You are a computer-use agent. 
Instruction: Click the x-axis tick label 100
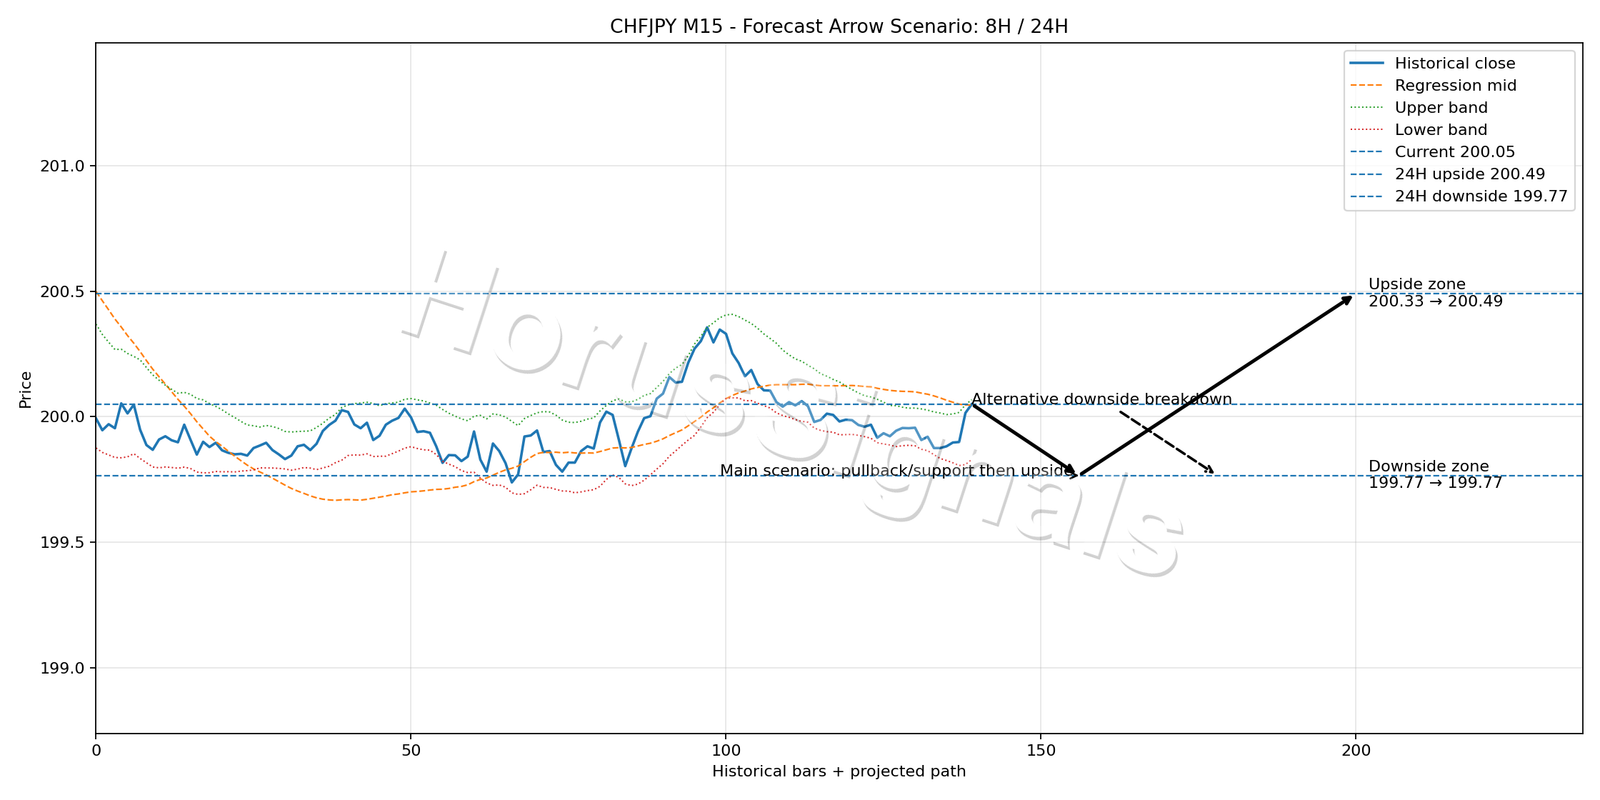point(725,749)
